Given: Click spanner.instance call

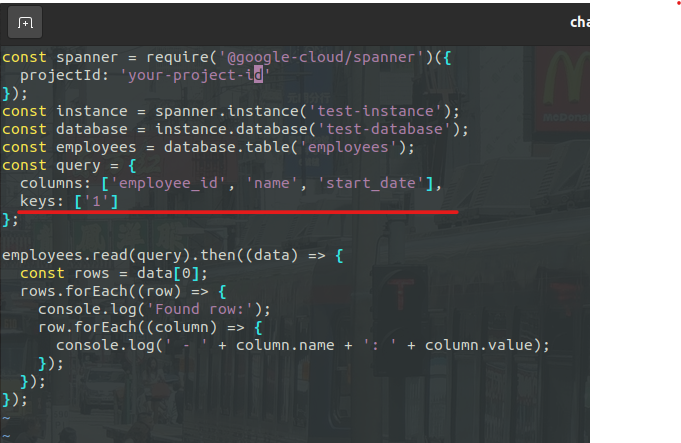Looking at the screenshot, I should [x=227, y=111].
